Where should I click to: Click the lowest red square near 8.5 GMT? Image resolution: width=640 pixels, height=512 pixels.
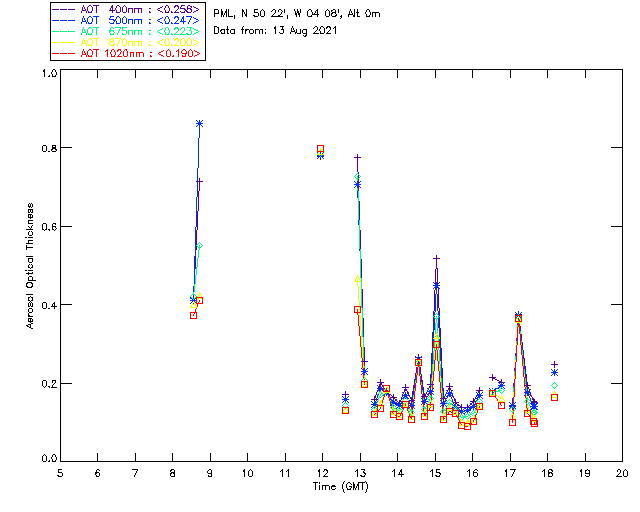(x=193, y=315)
